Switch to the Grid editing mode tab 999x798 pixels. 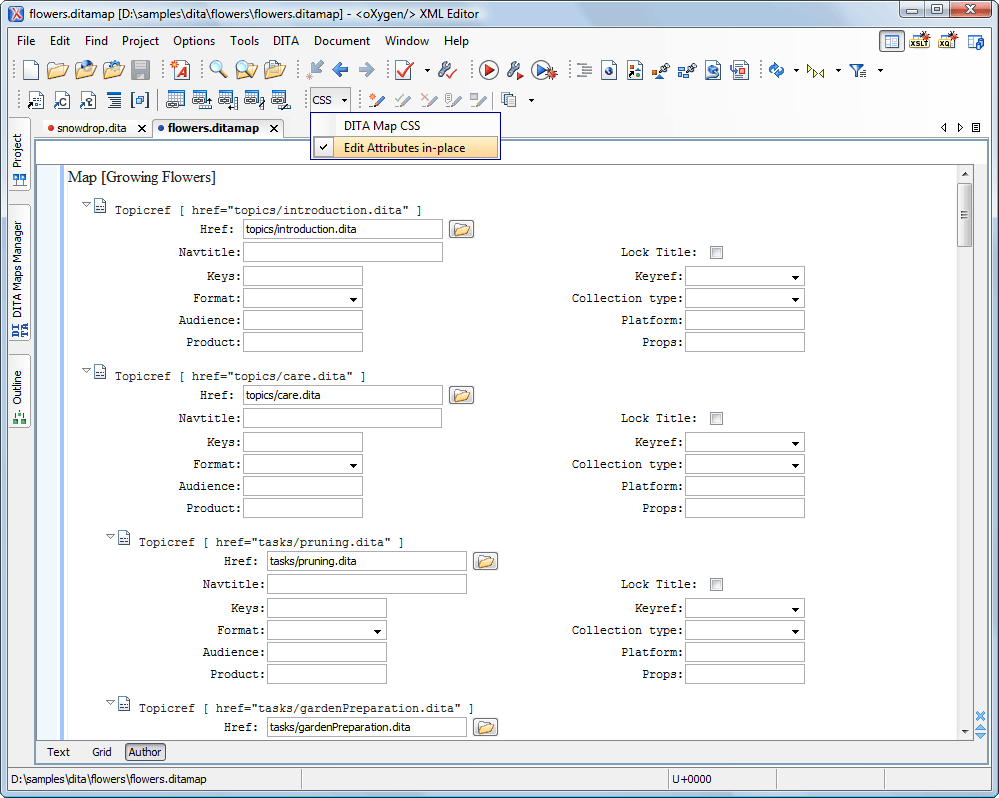coord(102,752)
